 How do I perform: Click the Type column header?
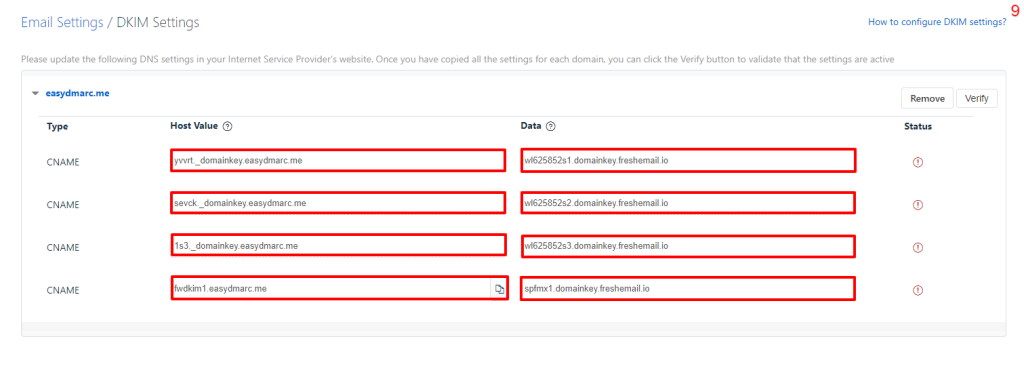[57, 127]
